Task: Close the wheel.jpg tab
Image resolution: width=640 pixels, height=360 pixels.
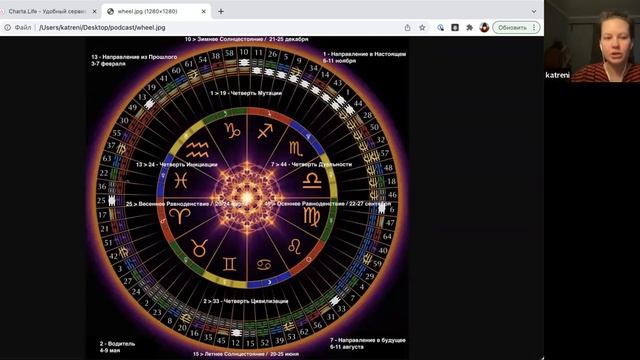Action: (x=204, y=11)
